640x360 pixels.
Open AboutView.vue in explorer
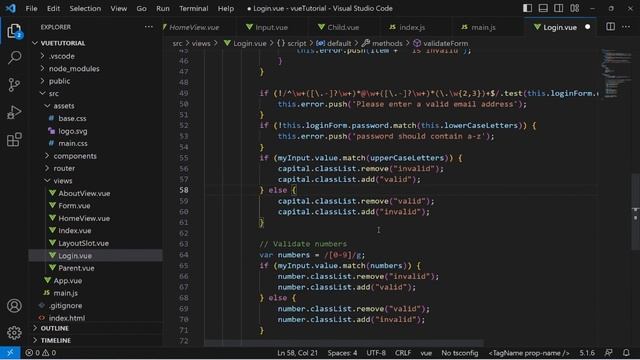pyautogui.click(x=84, y=193)
